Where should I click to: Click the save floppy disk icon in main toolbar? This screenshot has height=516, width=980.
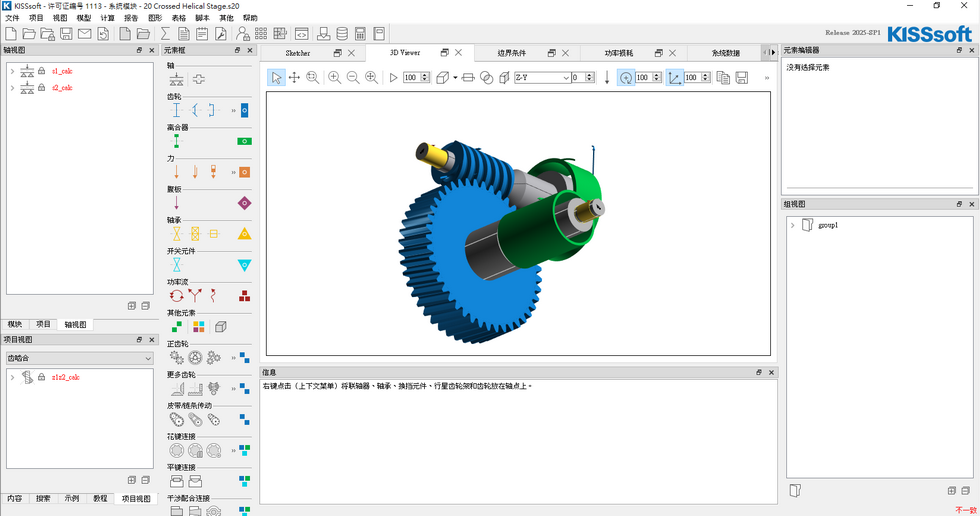point(66,34)
